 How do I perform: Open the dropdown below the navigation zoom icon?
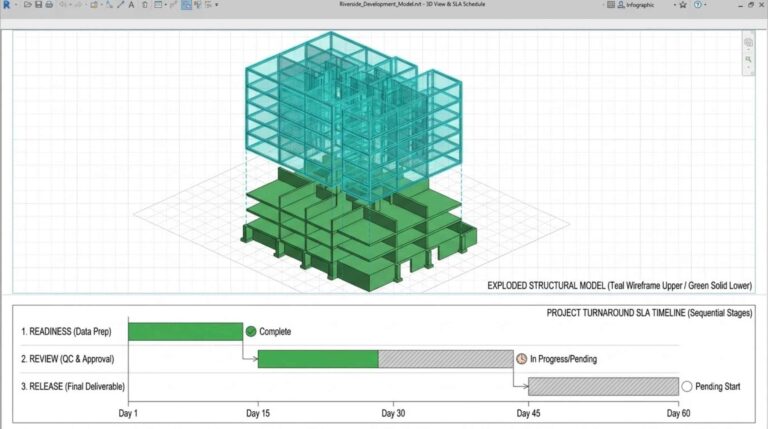click(x=748, y=68)
